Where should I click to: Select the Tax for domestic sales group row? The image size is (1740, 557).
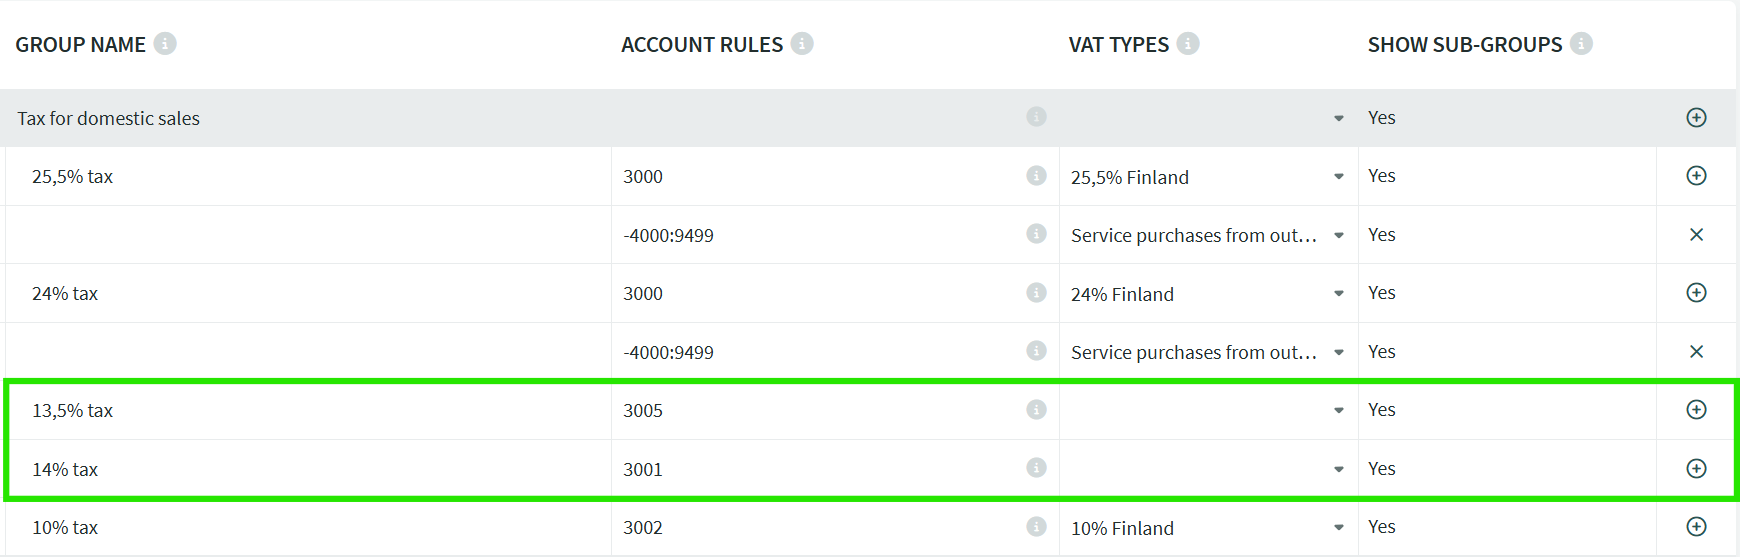pos(300,119)
